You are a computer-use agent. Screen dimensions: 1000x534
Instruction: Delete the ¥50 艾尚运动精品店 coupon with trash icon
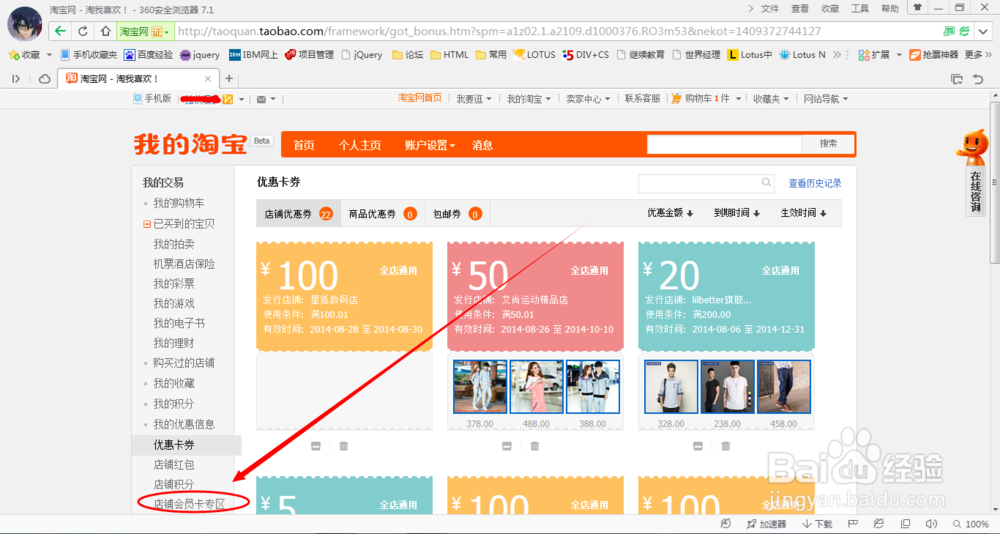point(534,446)
